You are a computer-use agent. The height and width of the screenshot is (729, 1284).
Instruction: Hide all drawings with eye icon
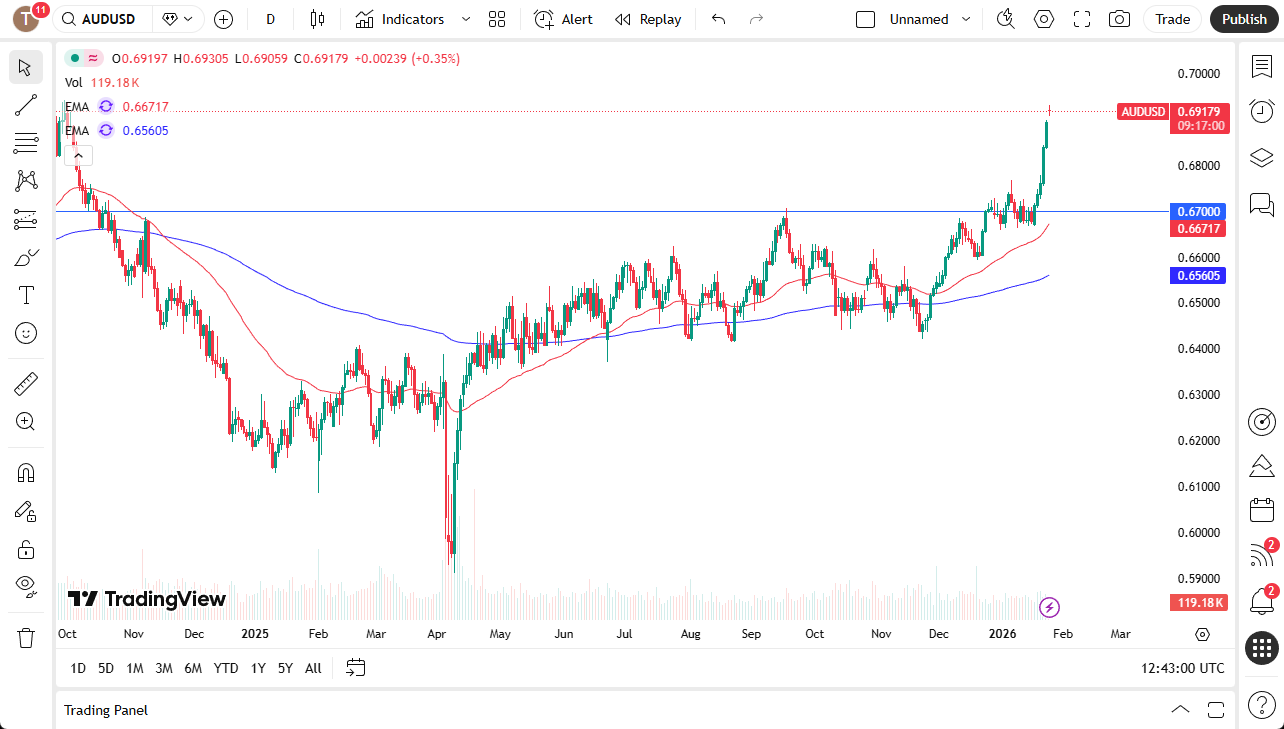pos(25,585)
